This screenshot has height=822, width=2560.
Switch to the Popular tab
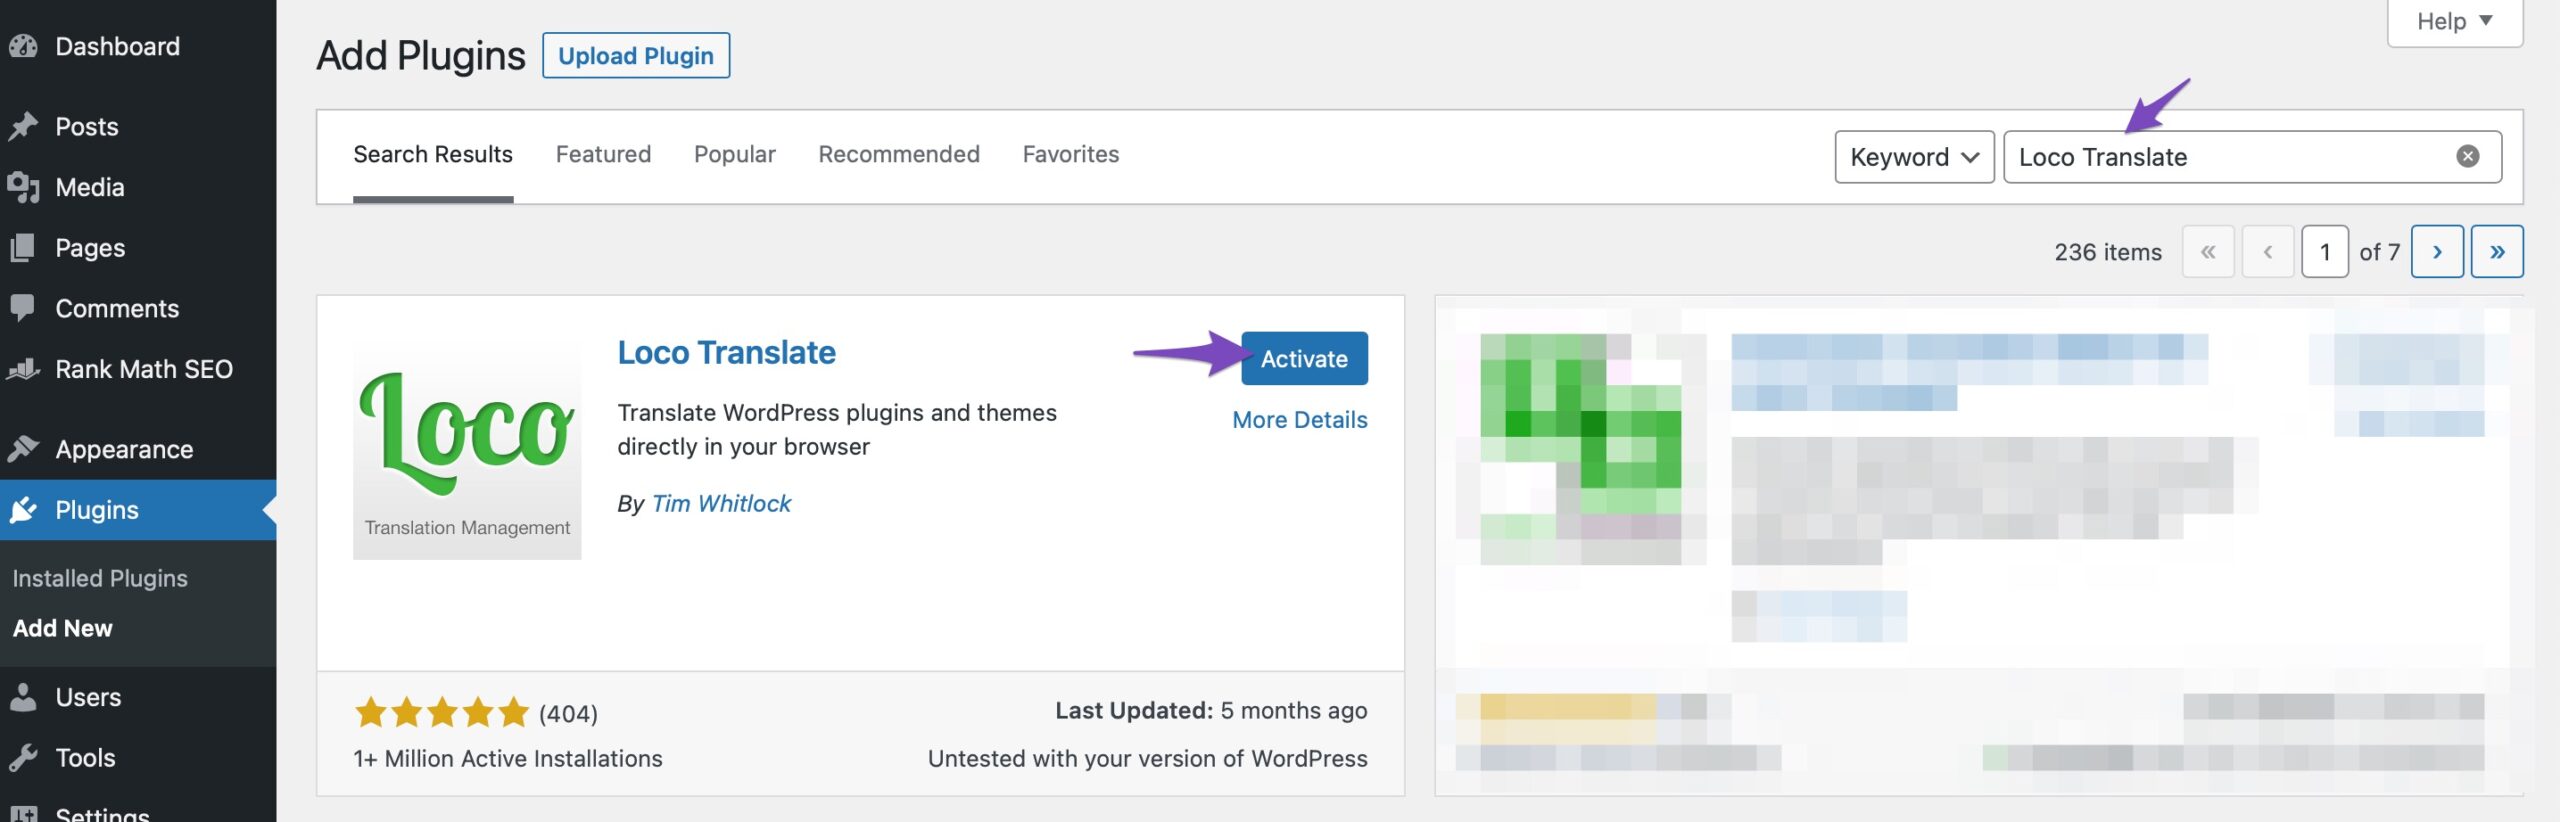(735, 154)
